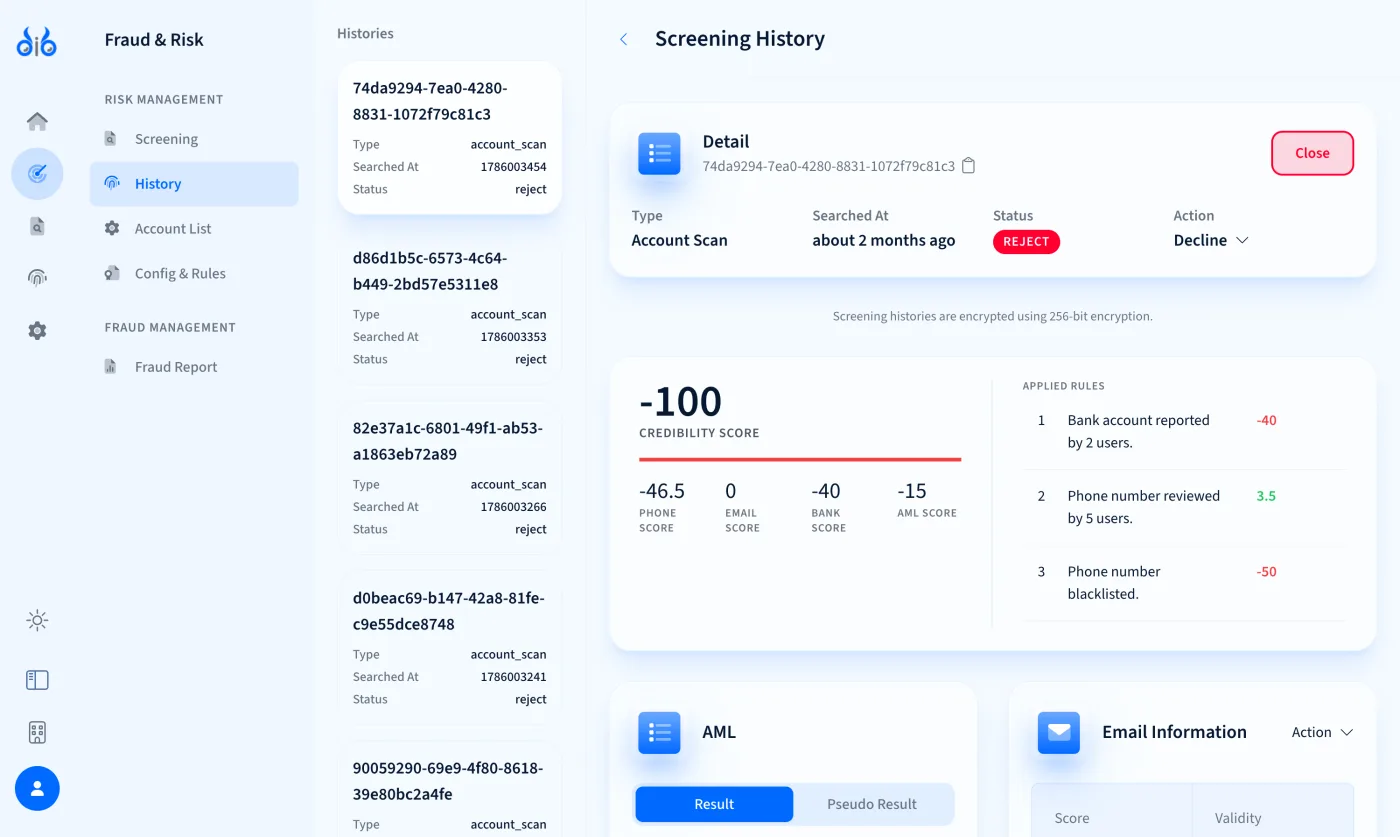
Task: Open the History menu item
Action: pyautogui.click(x=194, y=184)
